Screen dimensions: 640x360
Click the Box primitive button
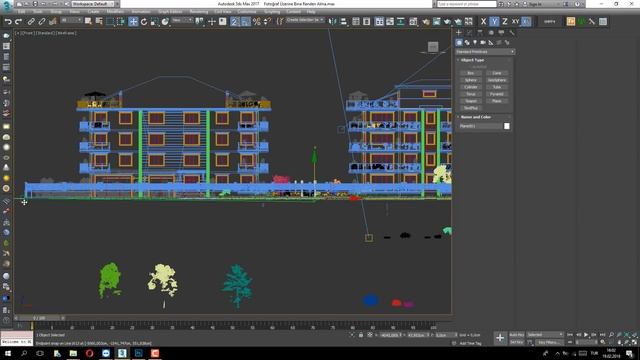[x=471, y=73]
